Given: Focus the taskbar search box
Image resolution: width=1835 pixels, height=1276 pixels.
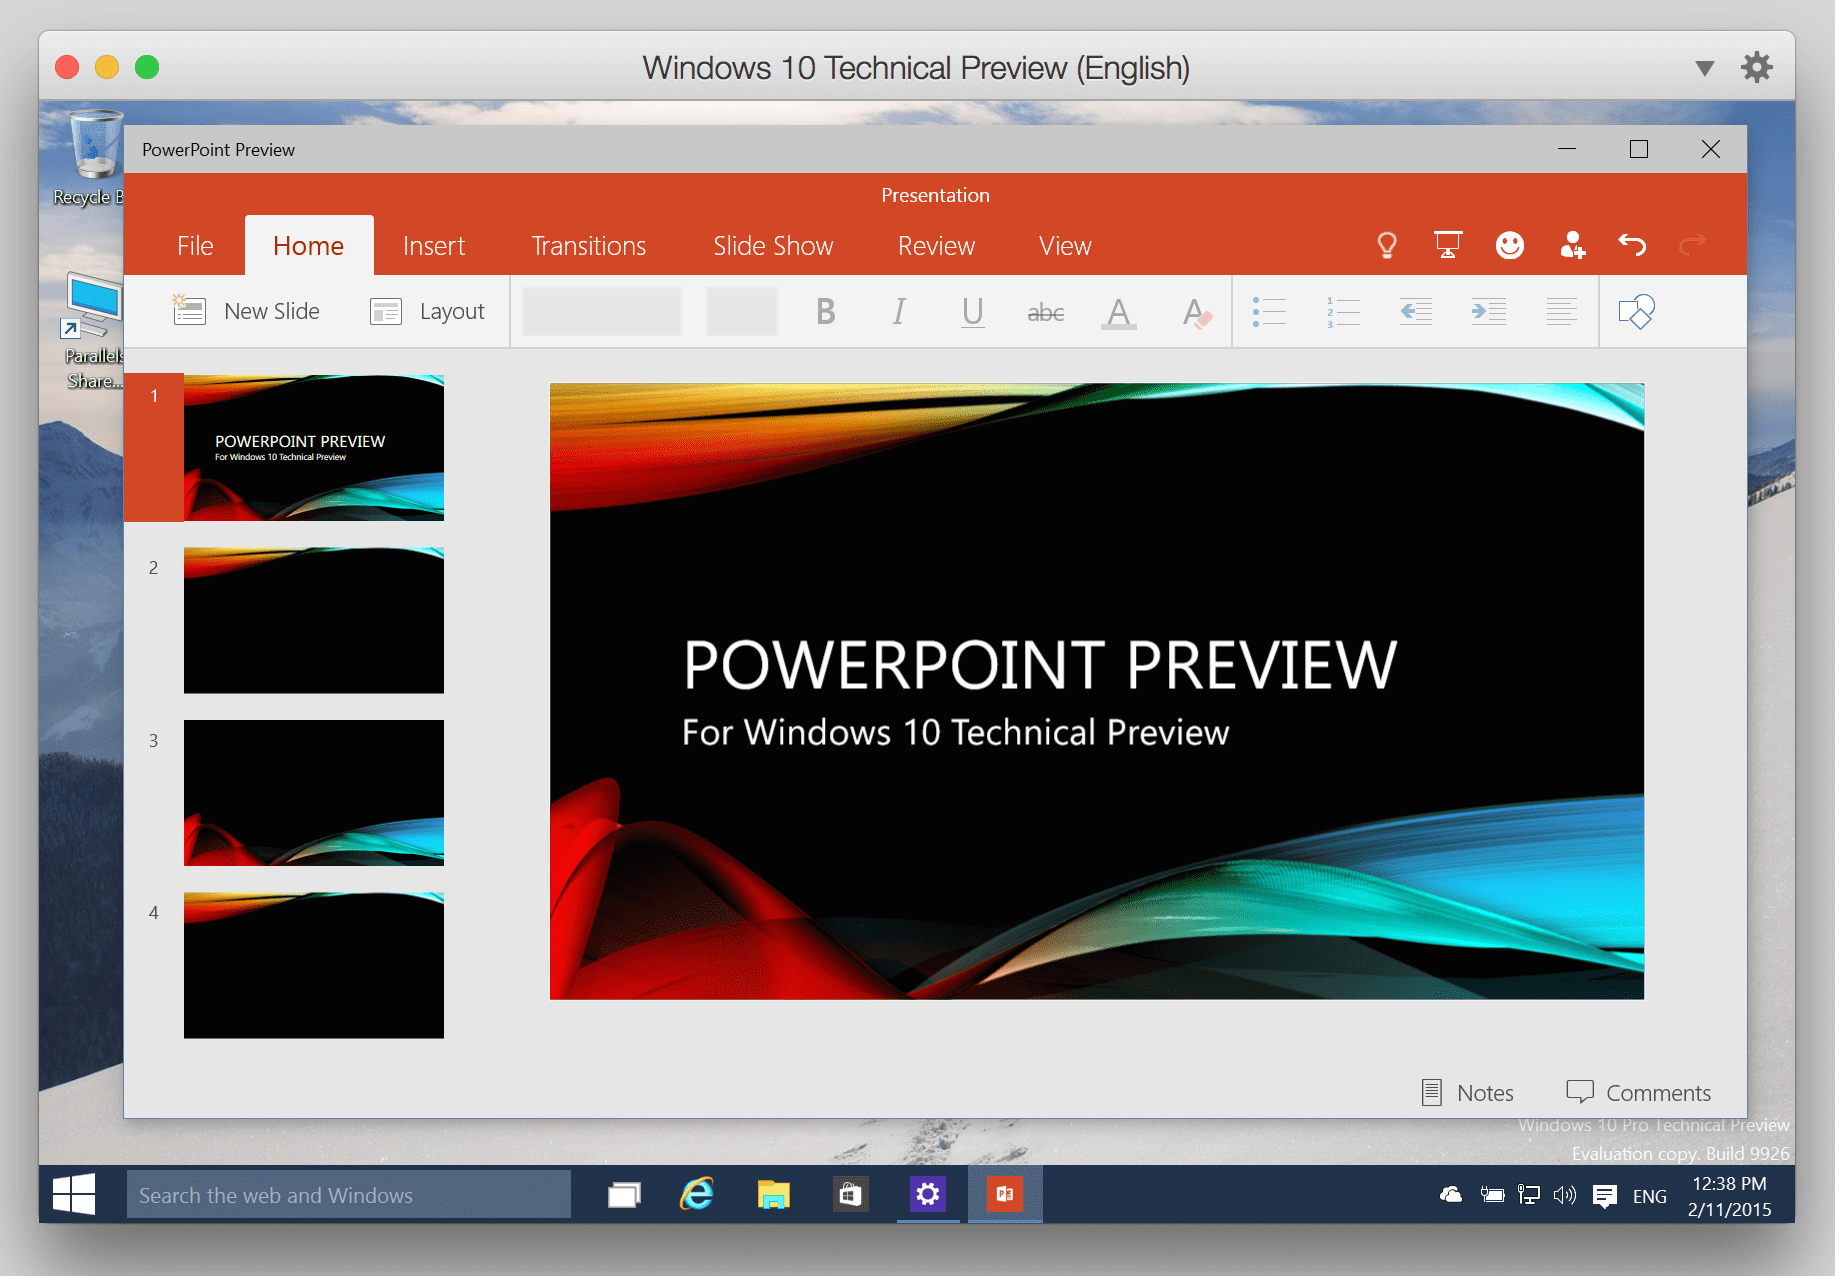Looking at the screenshot, I should [349, 1195].
